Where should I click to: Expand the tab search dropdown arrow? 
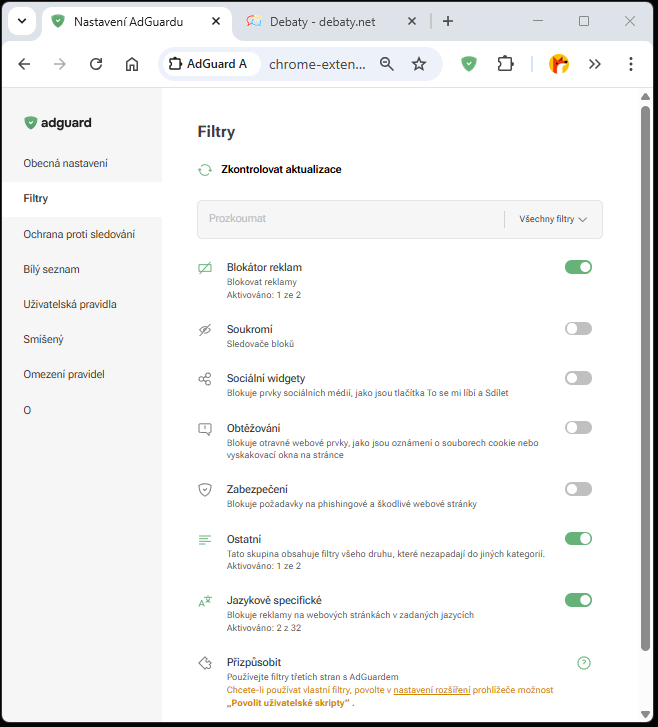(x=21, y=21)
